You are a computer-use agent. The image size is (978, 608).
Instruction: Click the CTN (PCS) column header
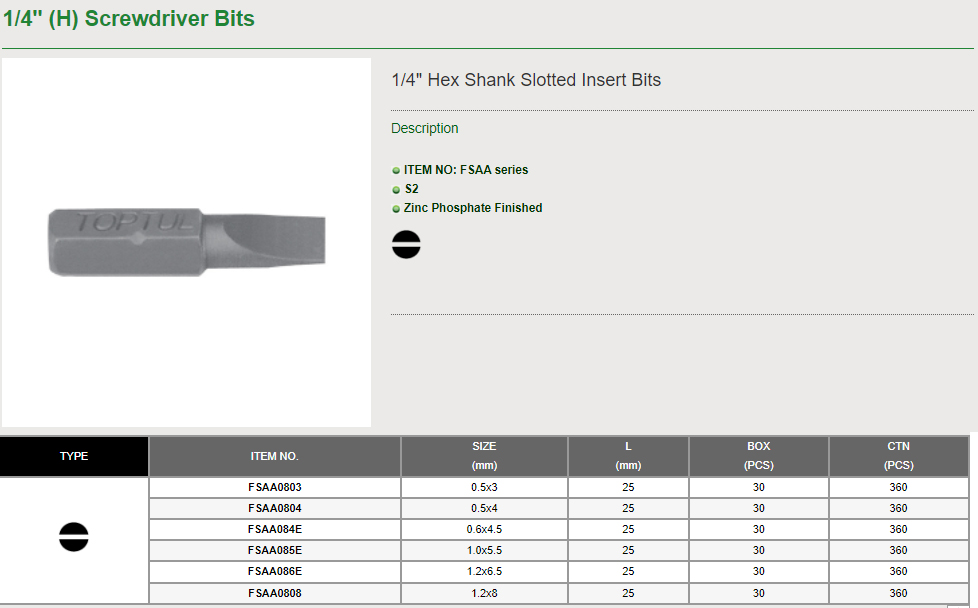(898, 456)
